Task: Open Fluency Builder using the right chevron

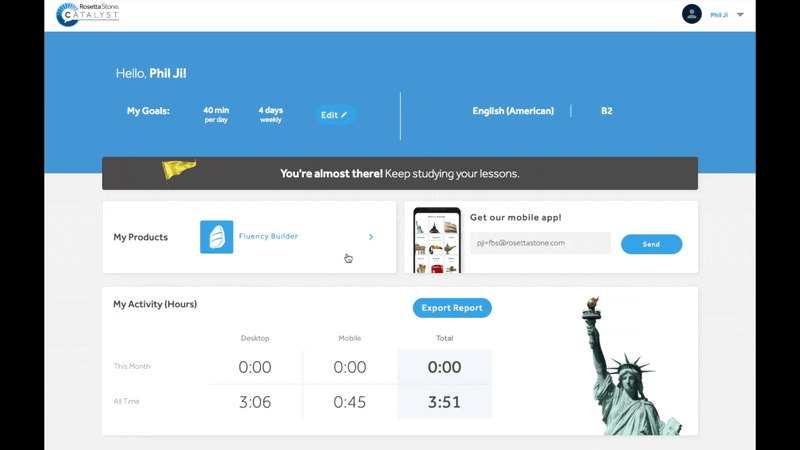Action: click(371, 237)
